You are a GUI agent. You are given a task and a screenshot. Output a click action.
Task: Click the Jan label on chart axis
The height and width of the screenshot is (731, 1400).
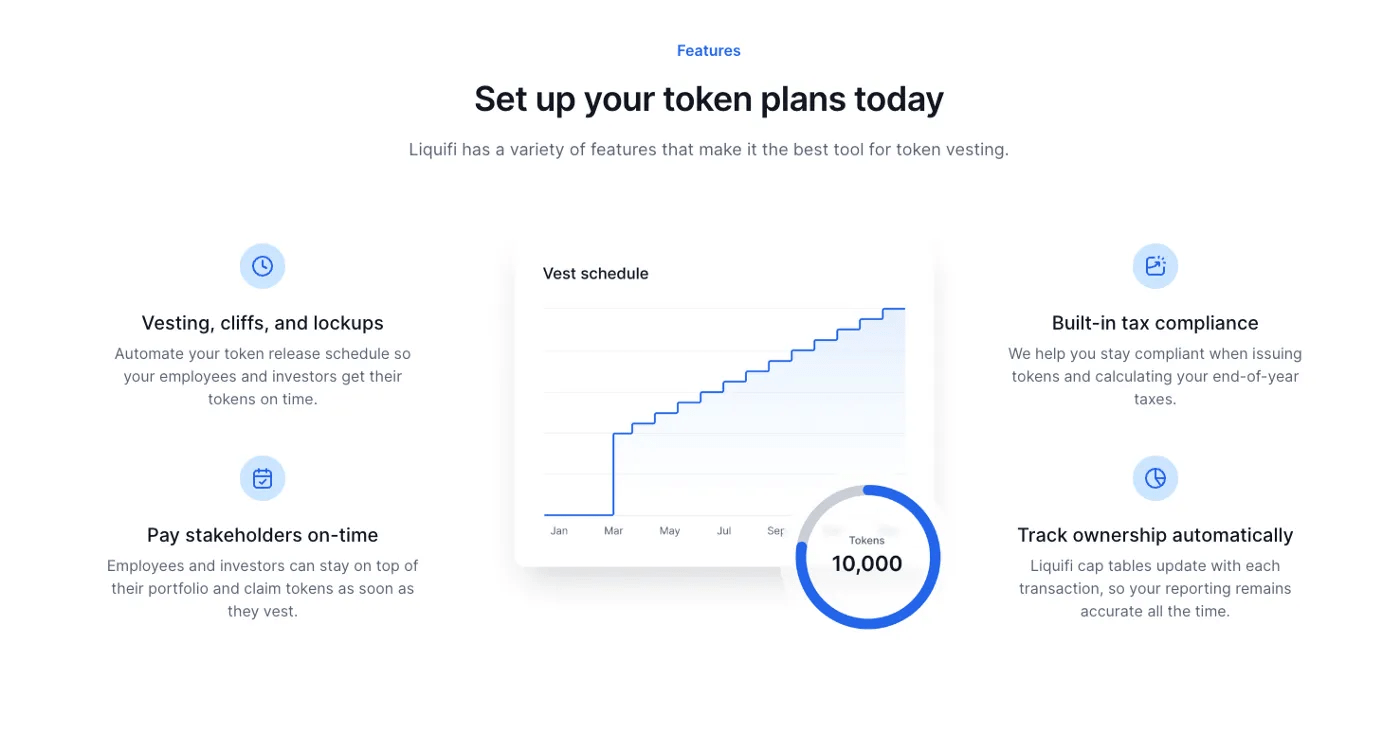click(559, 531)
